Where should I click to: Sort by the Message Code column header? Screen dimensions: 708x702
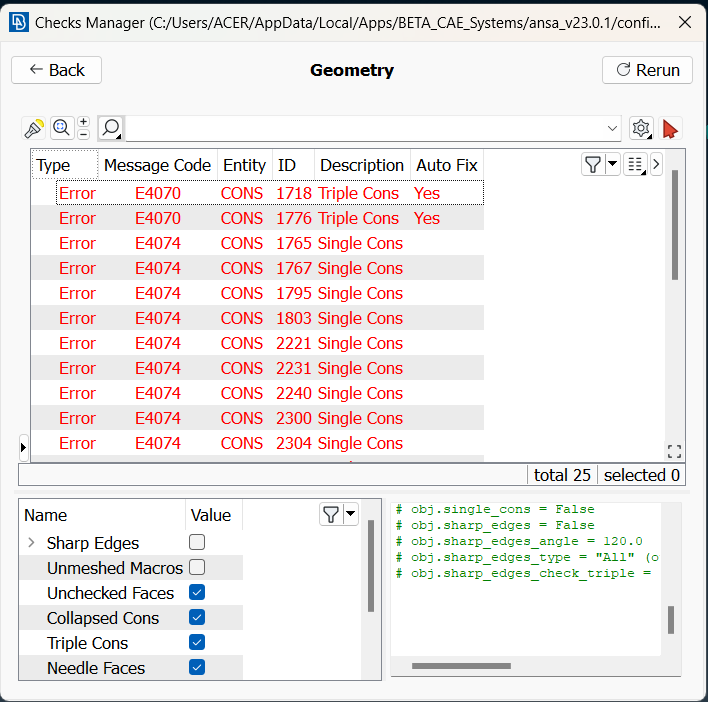point(158,165)
